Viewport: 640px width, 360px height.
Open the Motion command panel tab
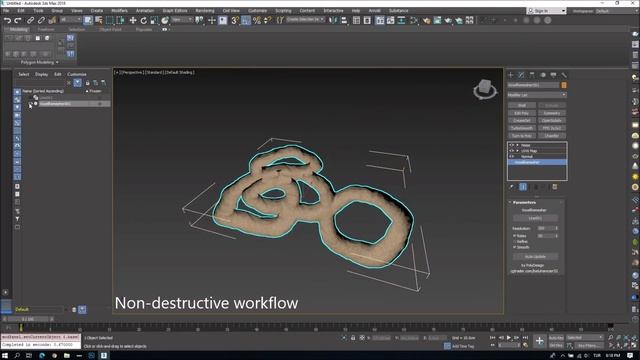[x=542, y=75]
